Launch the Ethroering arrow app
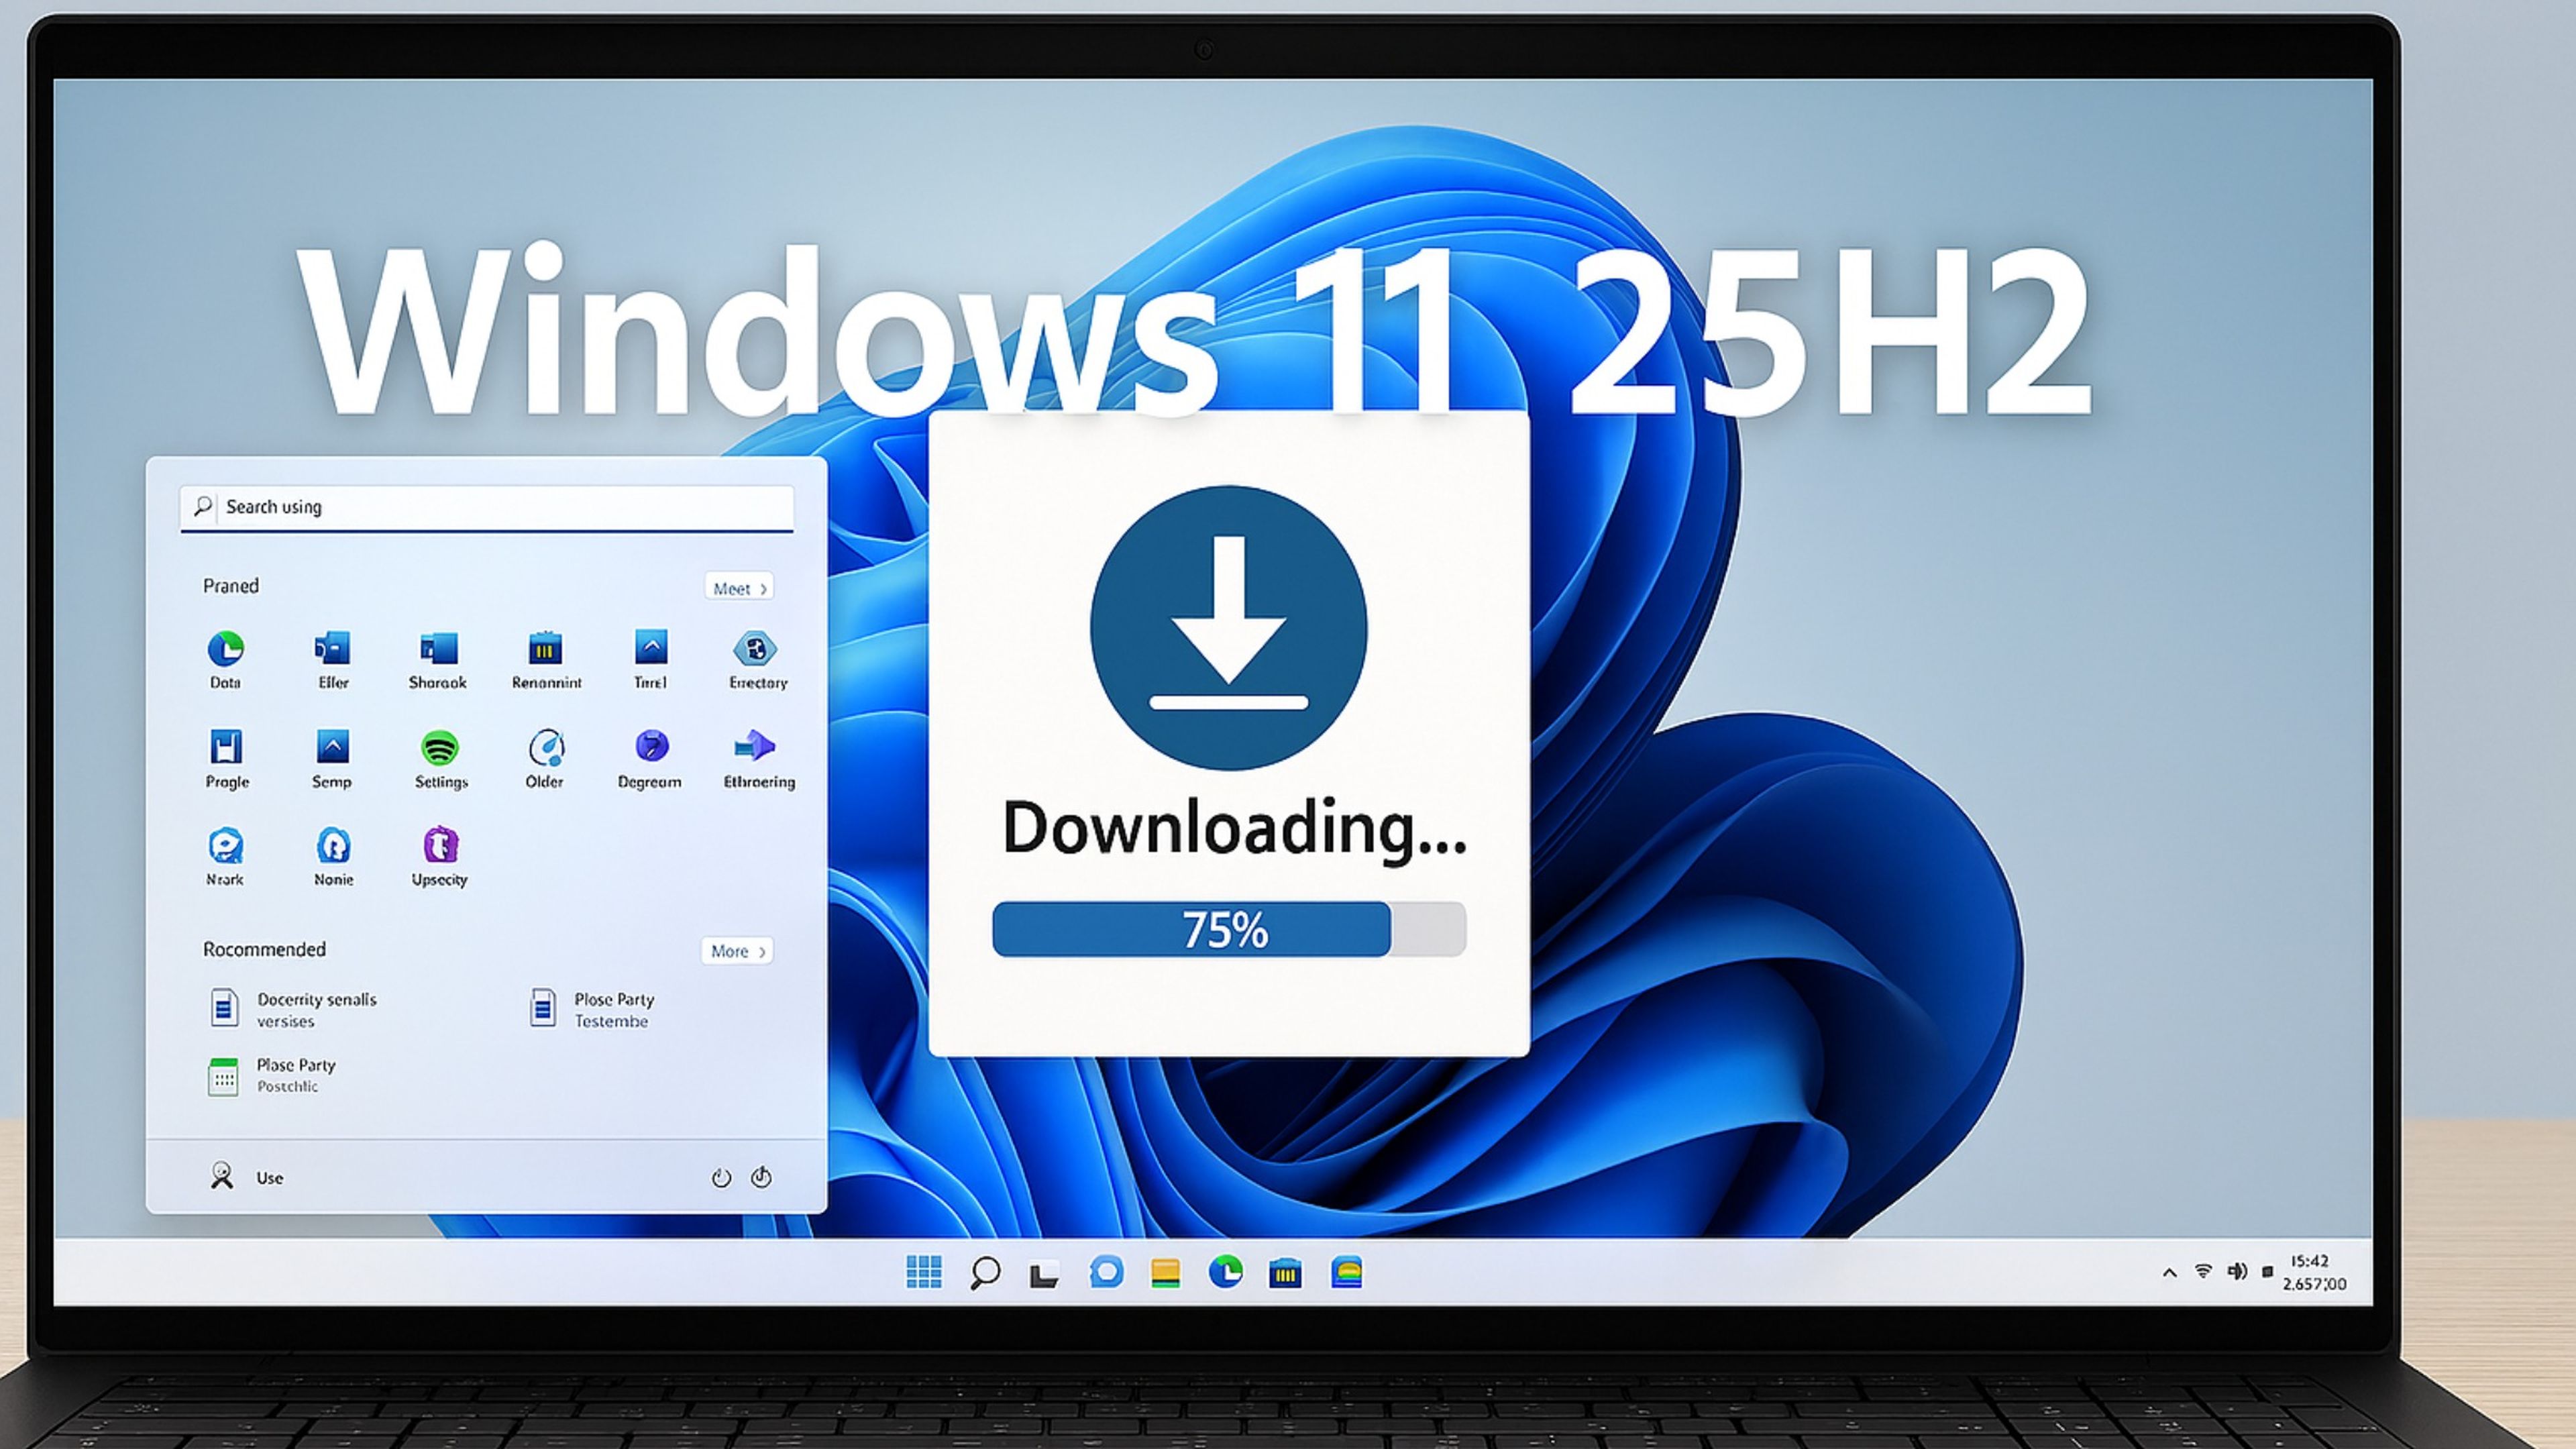 coord(755,746)
